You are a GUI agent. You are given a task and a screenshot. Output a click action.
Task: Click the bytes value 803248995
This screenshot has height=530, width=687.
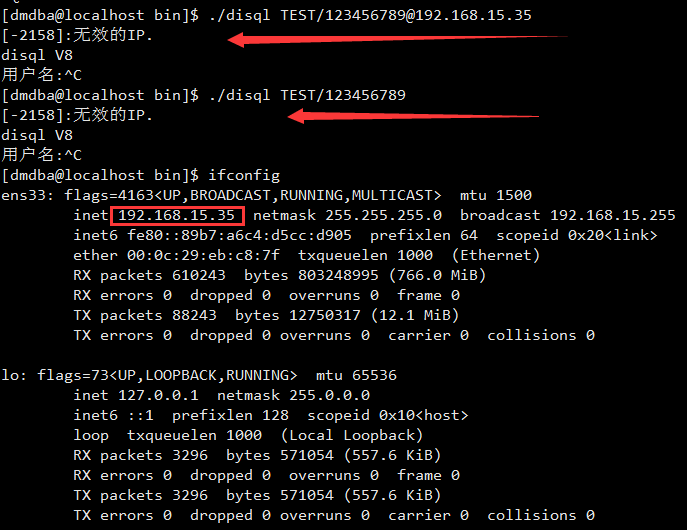[x=338, y=276]
